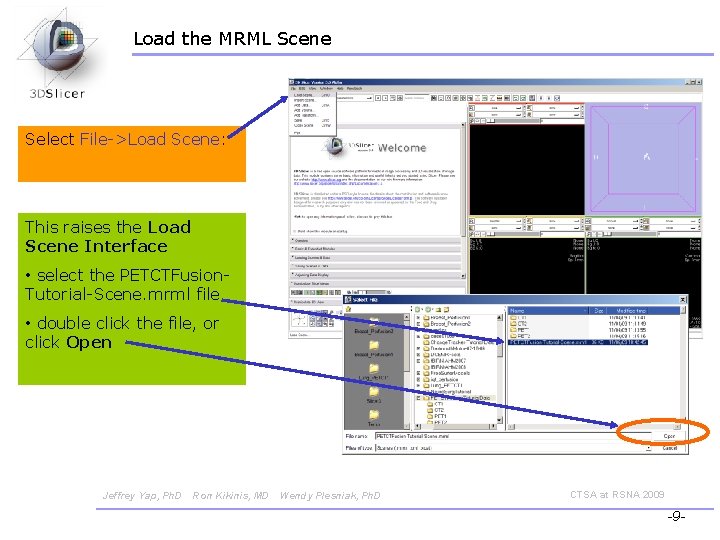Expand Breast_Perfusion2 node in folder tree

[418, 324]
